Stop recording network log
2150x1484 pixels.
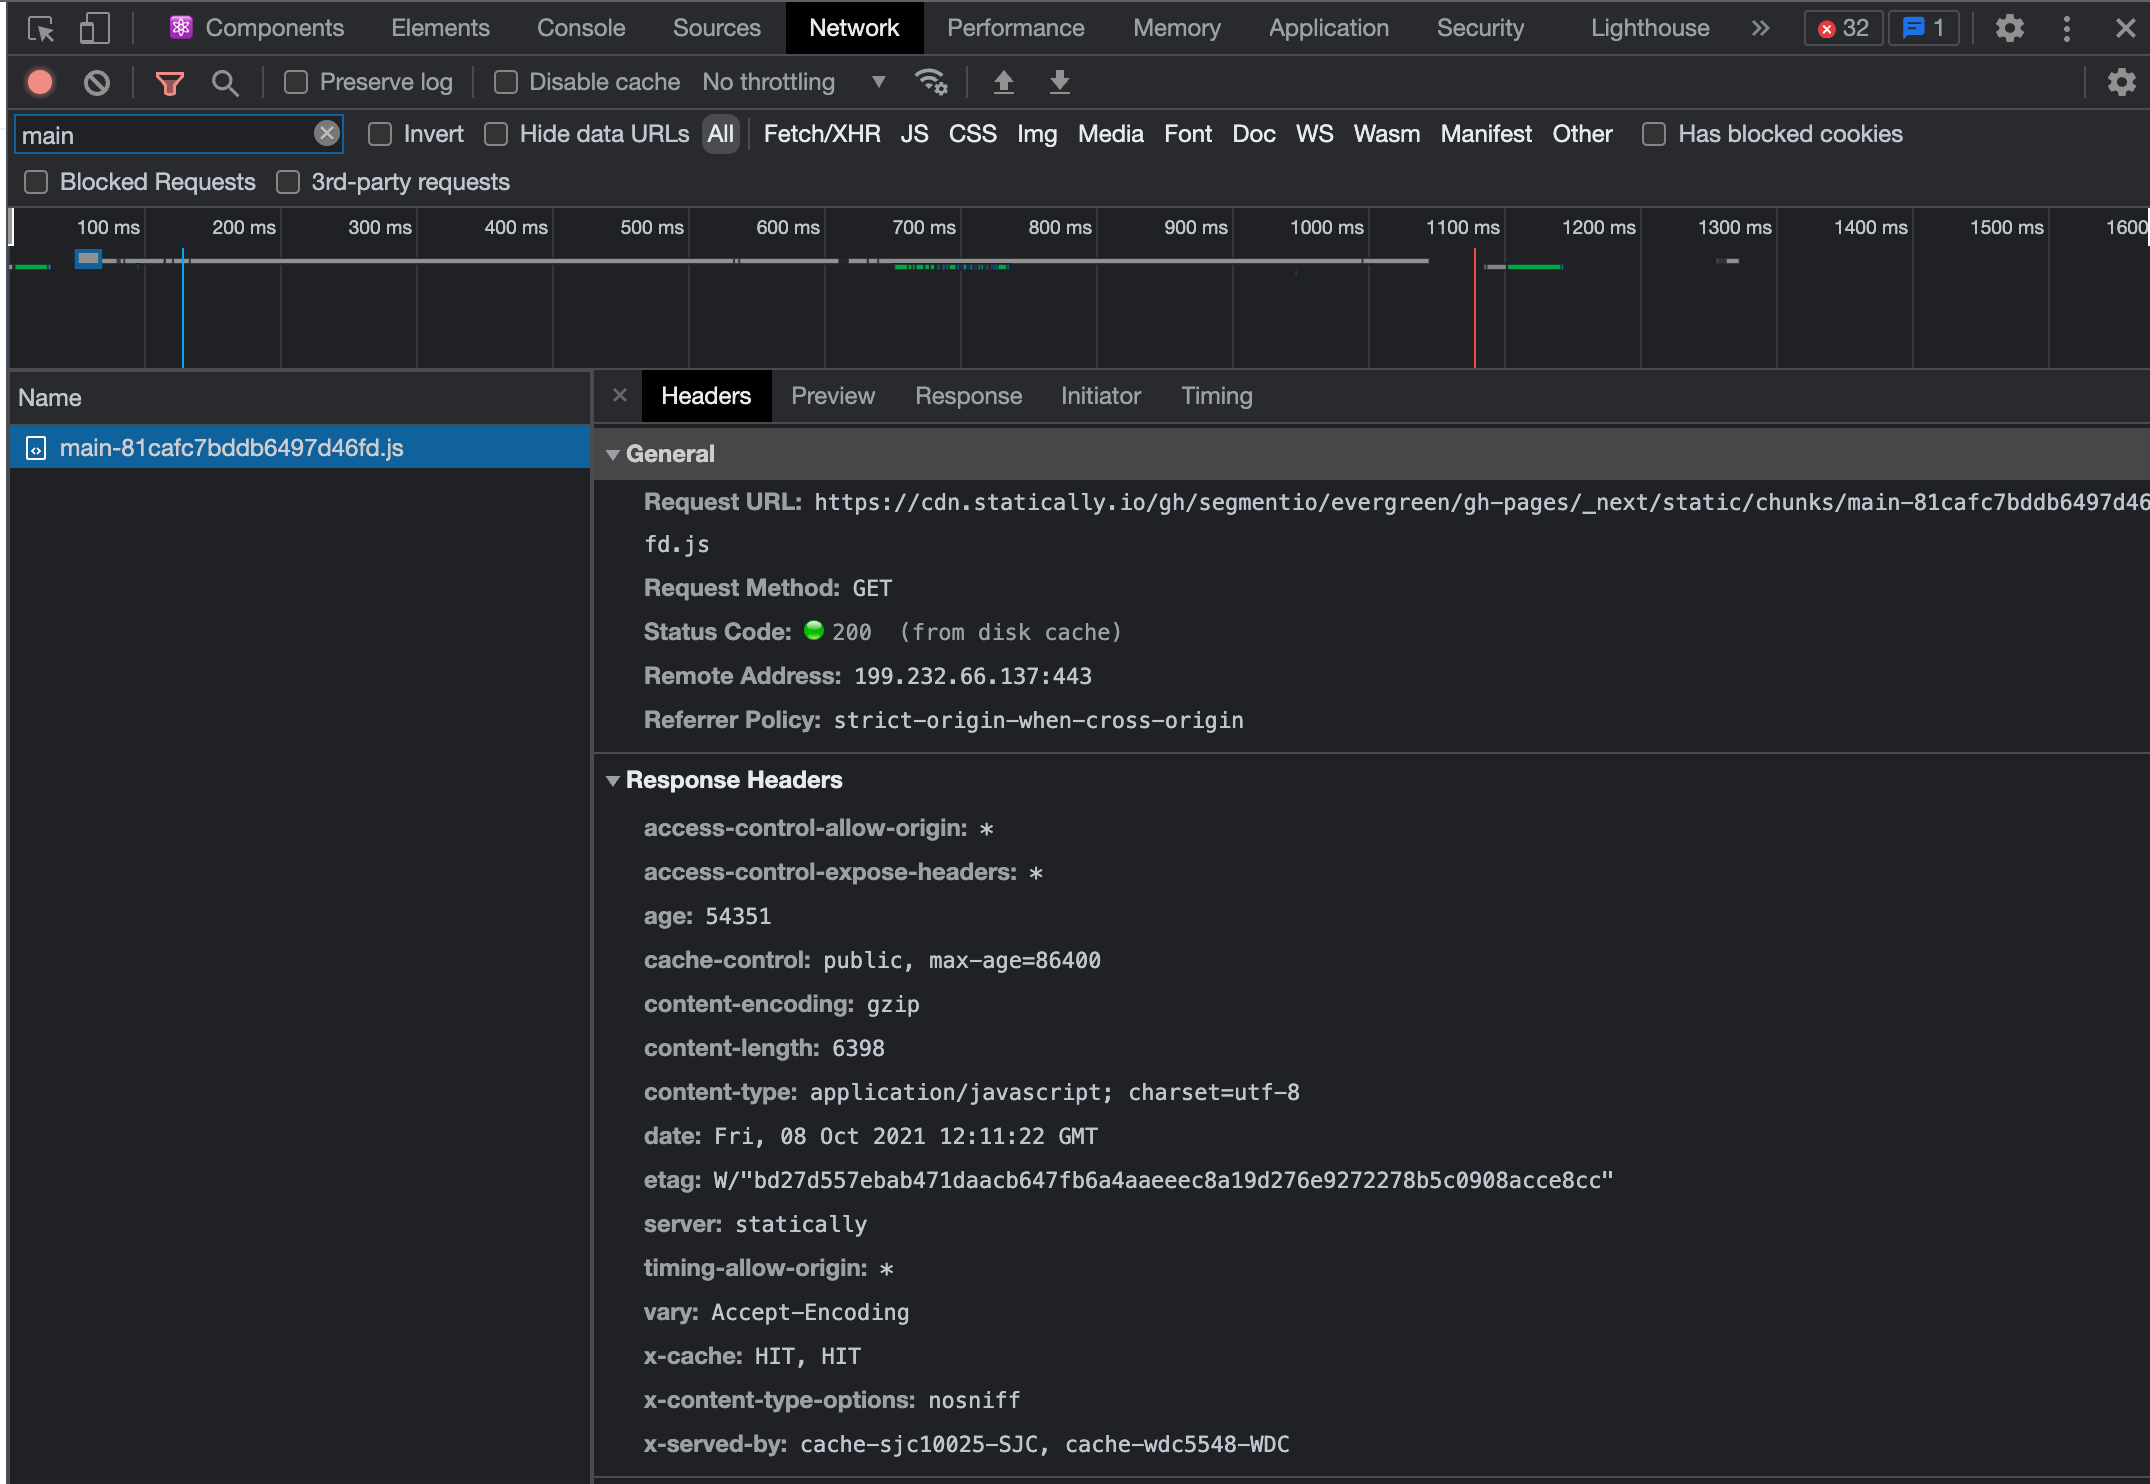pos(39,82)
